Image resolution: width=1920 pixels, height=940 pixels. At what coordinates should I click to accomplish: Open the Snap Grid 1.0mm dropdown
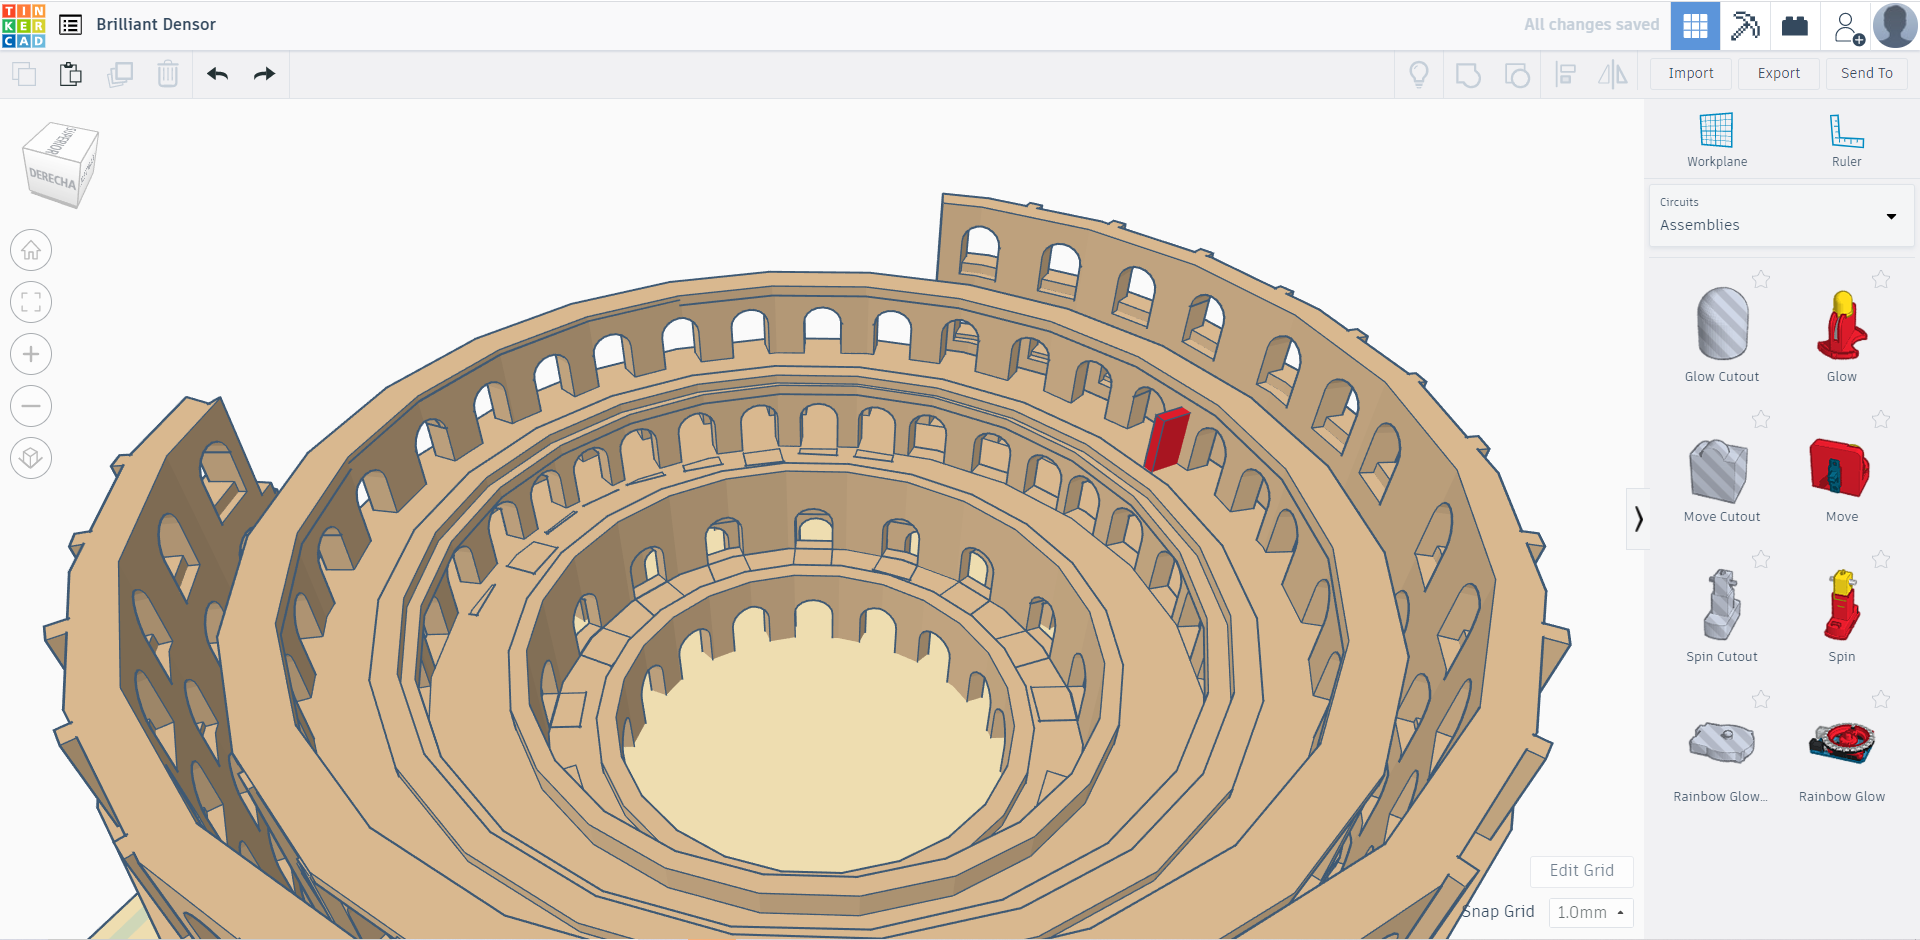pos(1590,912)
